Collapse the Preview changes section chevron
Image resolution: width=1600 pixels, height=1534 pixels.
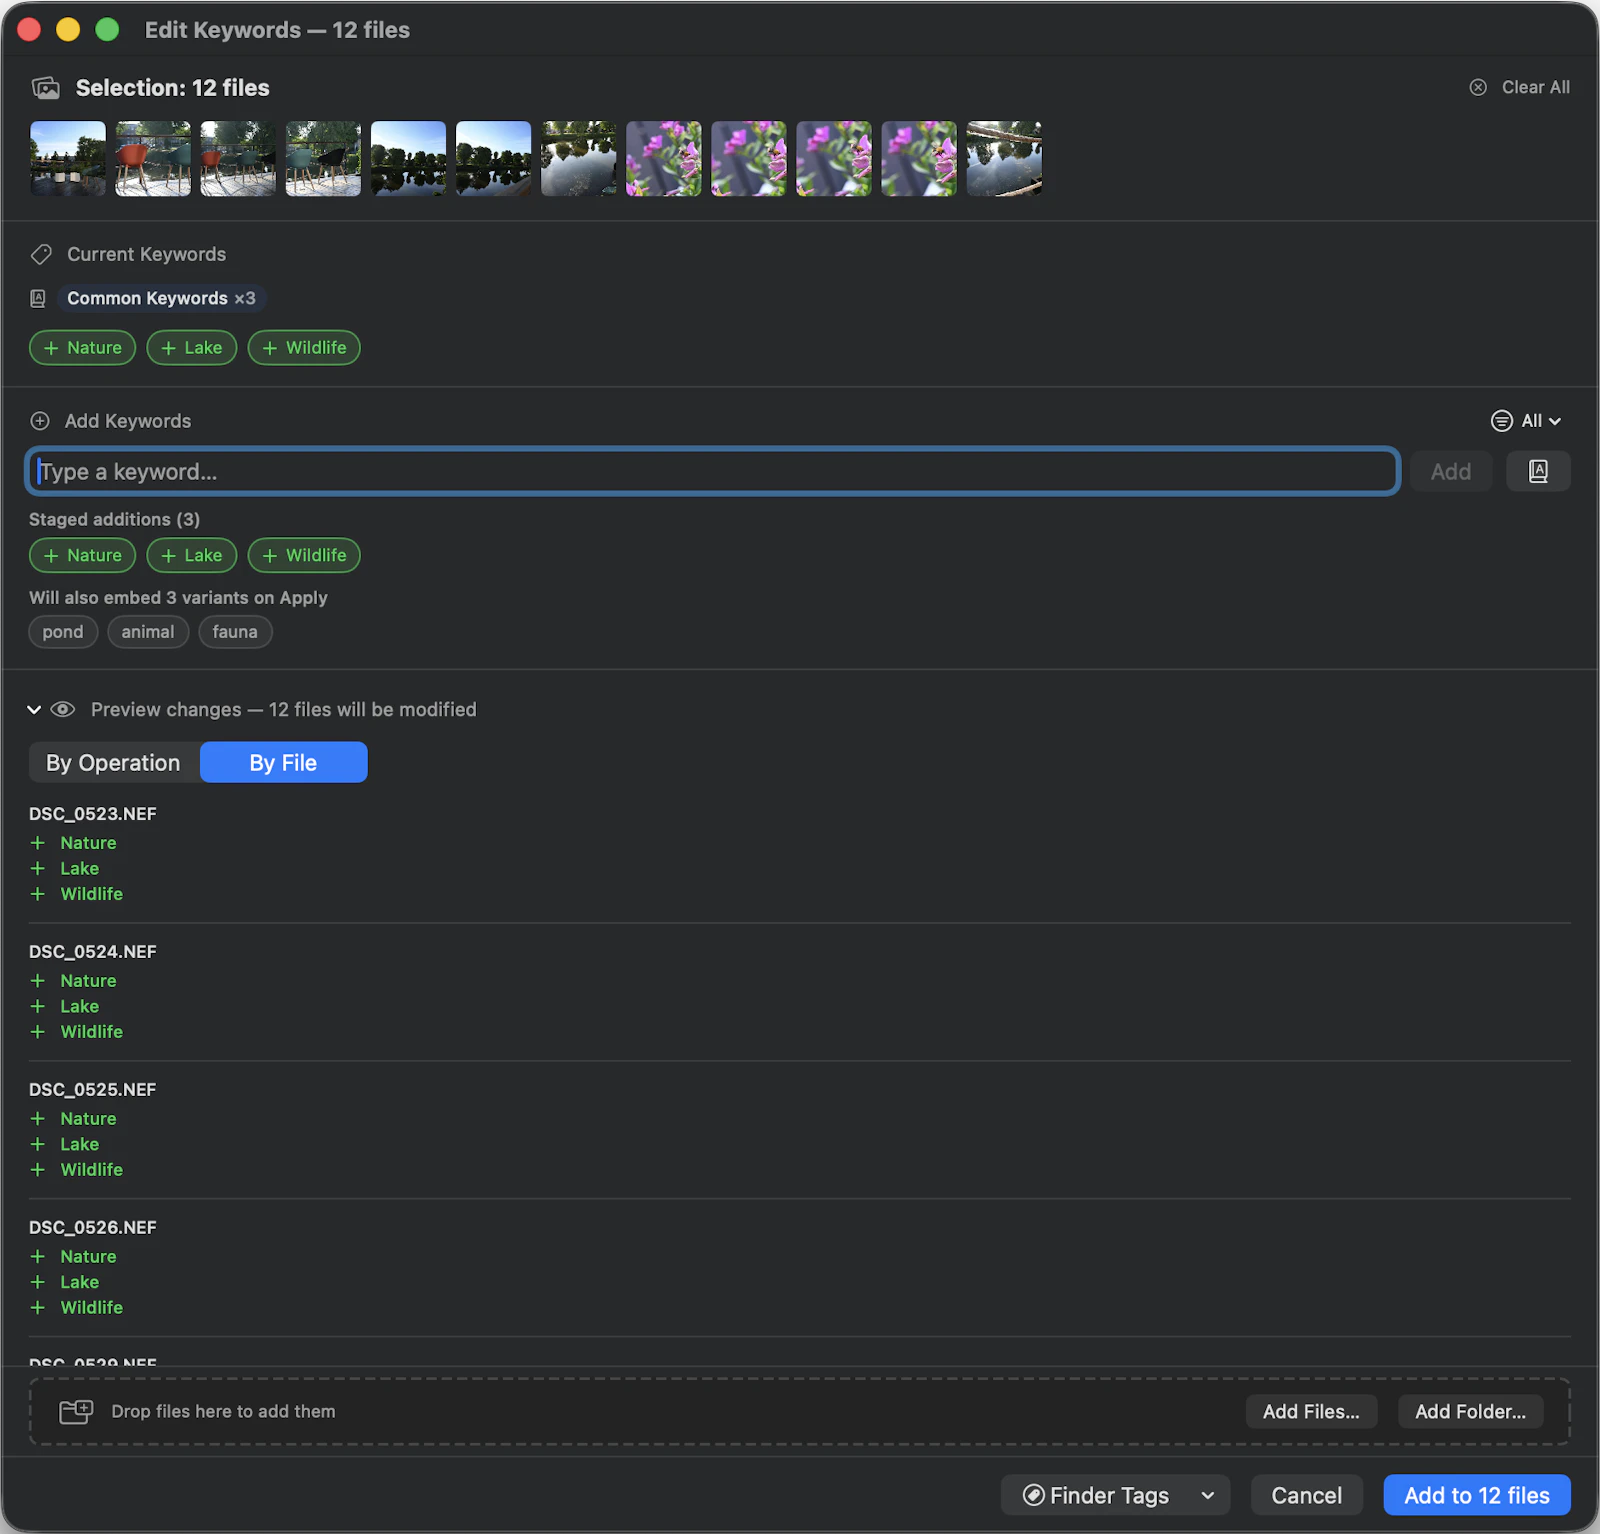click(34, 709)
